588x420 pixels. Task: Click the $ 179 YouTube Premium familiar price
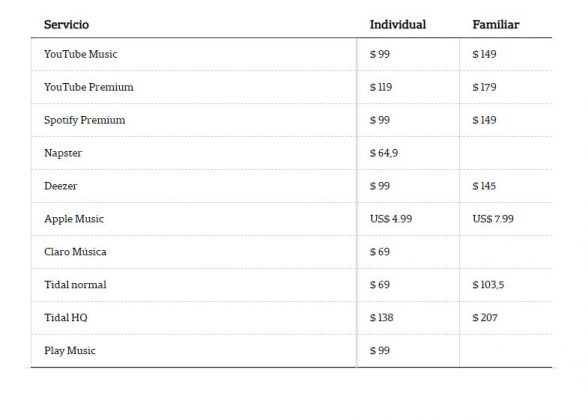(x=484, y=87)
